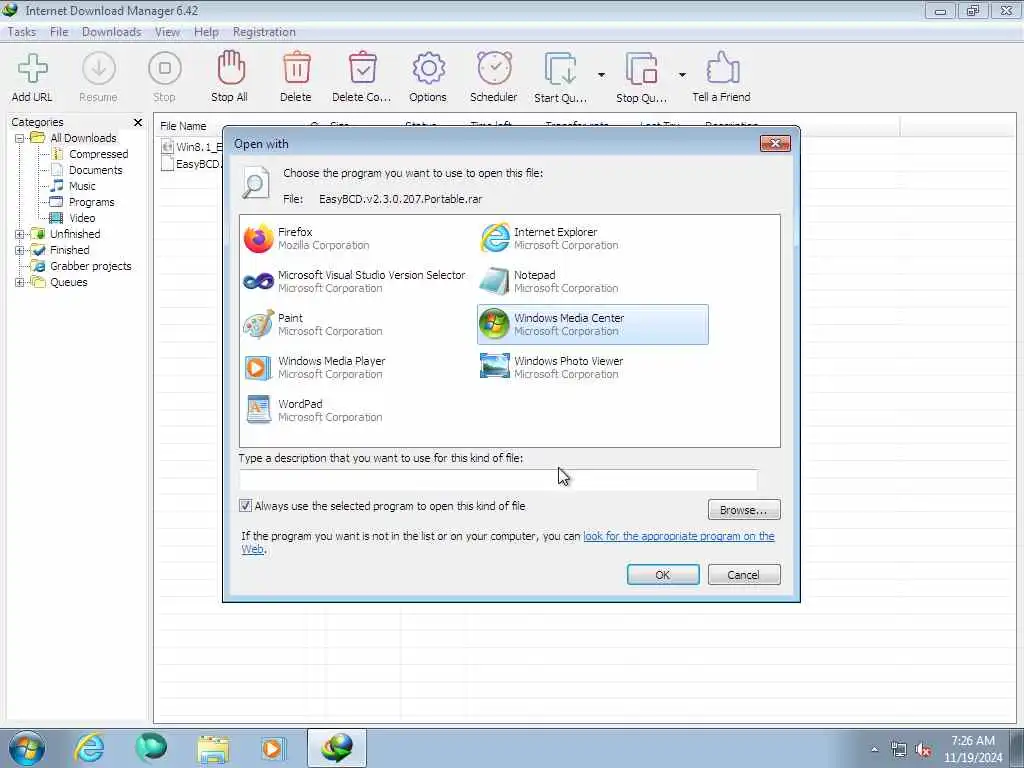Click the file type description field

click(x=498, y=479)
